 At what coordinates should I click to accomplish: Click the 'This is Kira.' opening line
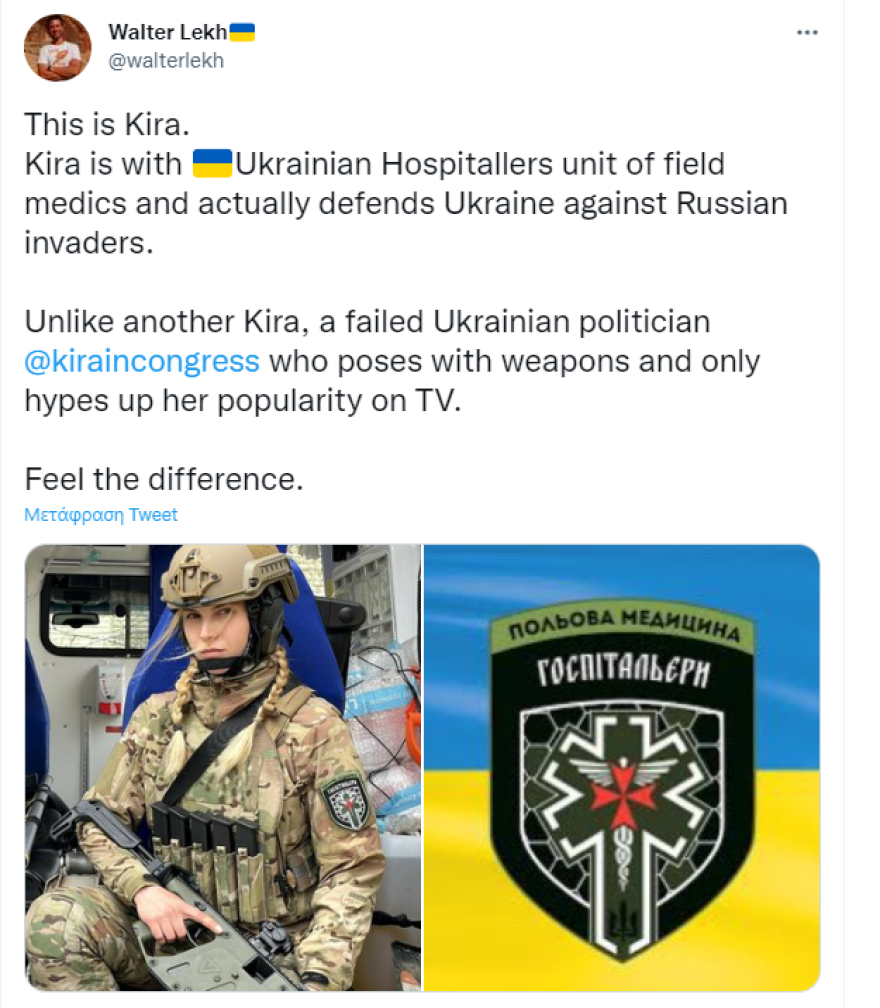106,126
